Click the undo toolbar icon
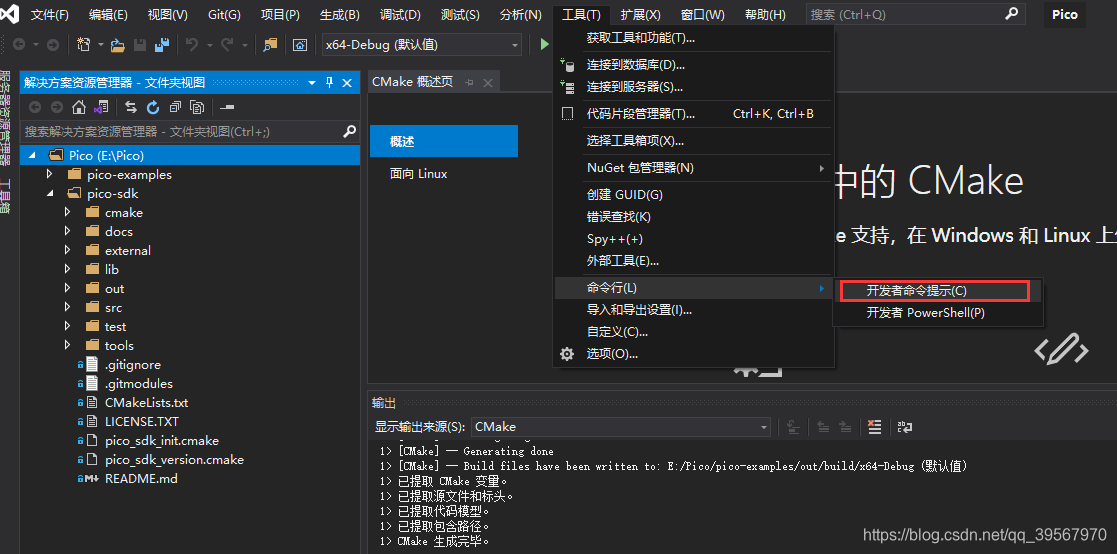Image resolution: width=1117 pixels, height=554 pixels. 192,45
